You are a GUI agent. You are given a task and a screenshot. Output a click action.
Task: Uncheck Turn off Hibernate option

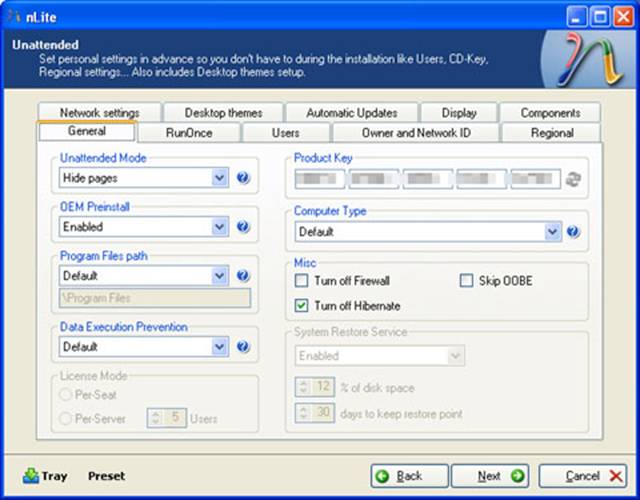[x=301, y=305]
